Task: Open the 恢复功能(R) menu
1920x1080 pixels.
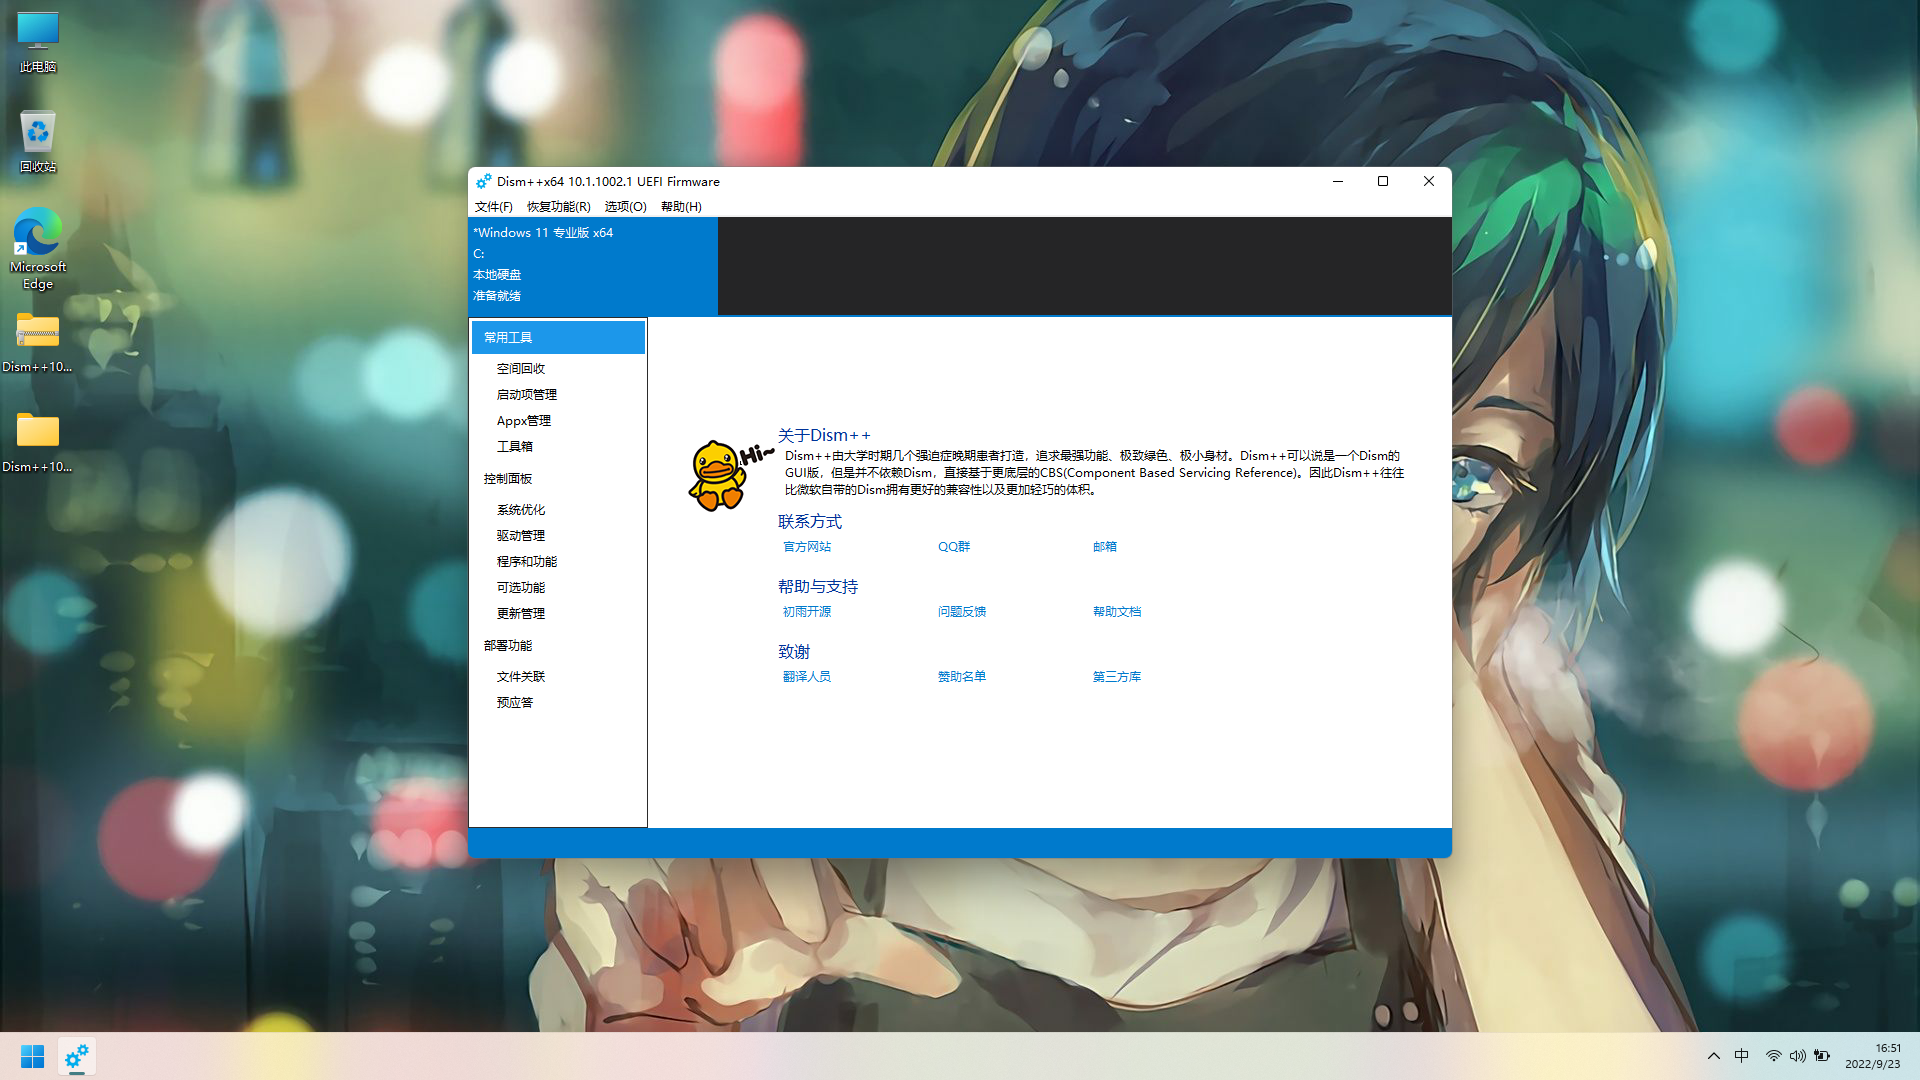Action: (x=558, y=207)
